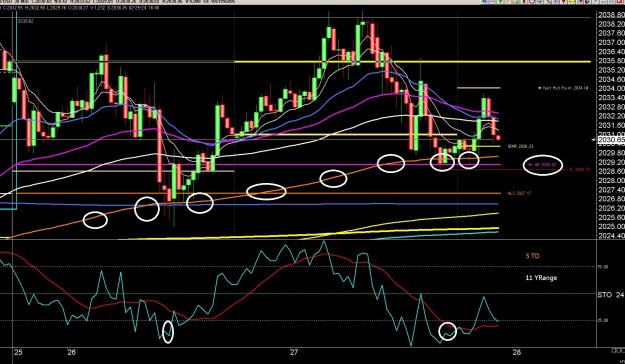
Task: Click date label 28 on time axis
Action: coord(517,352)
